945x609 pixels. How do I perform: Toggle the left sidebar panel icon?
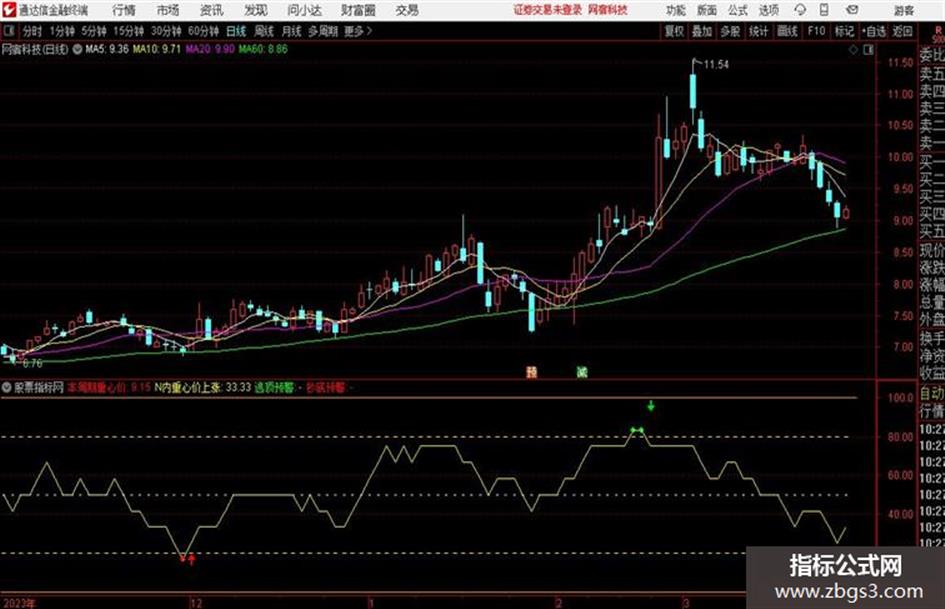(x=9, y=31)
